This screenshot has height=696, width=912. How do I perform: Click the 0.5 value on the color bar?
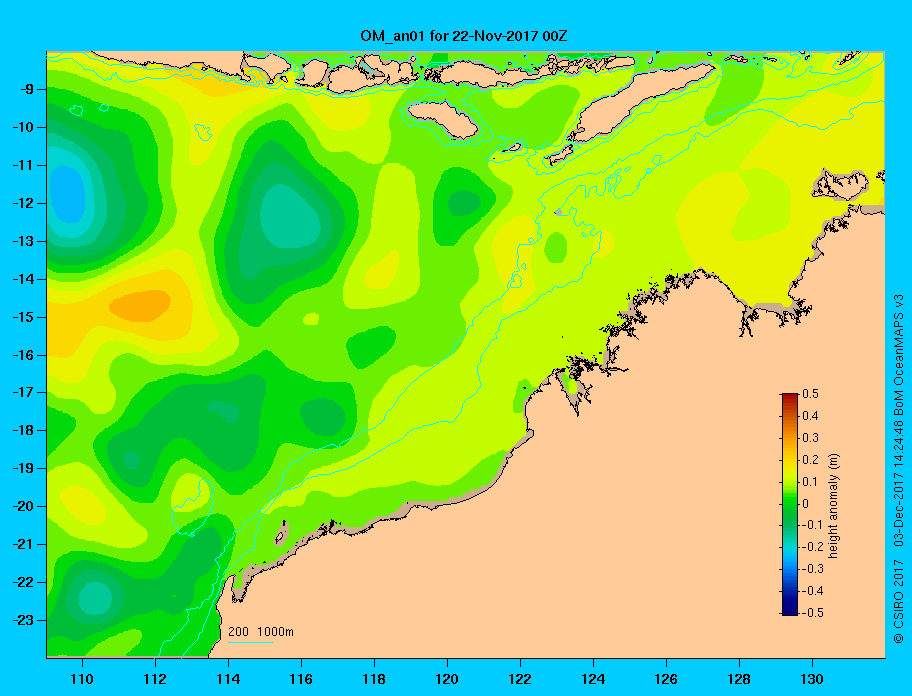810,394
